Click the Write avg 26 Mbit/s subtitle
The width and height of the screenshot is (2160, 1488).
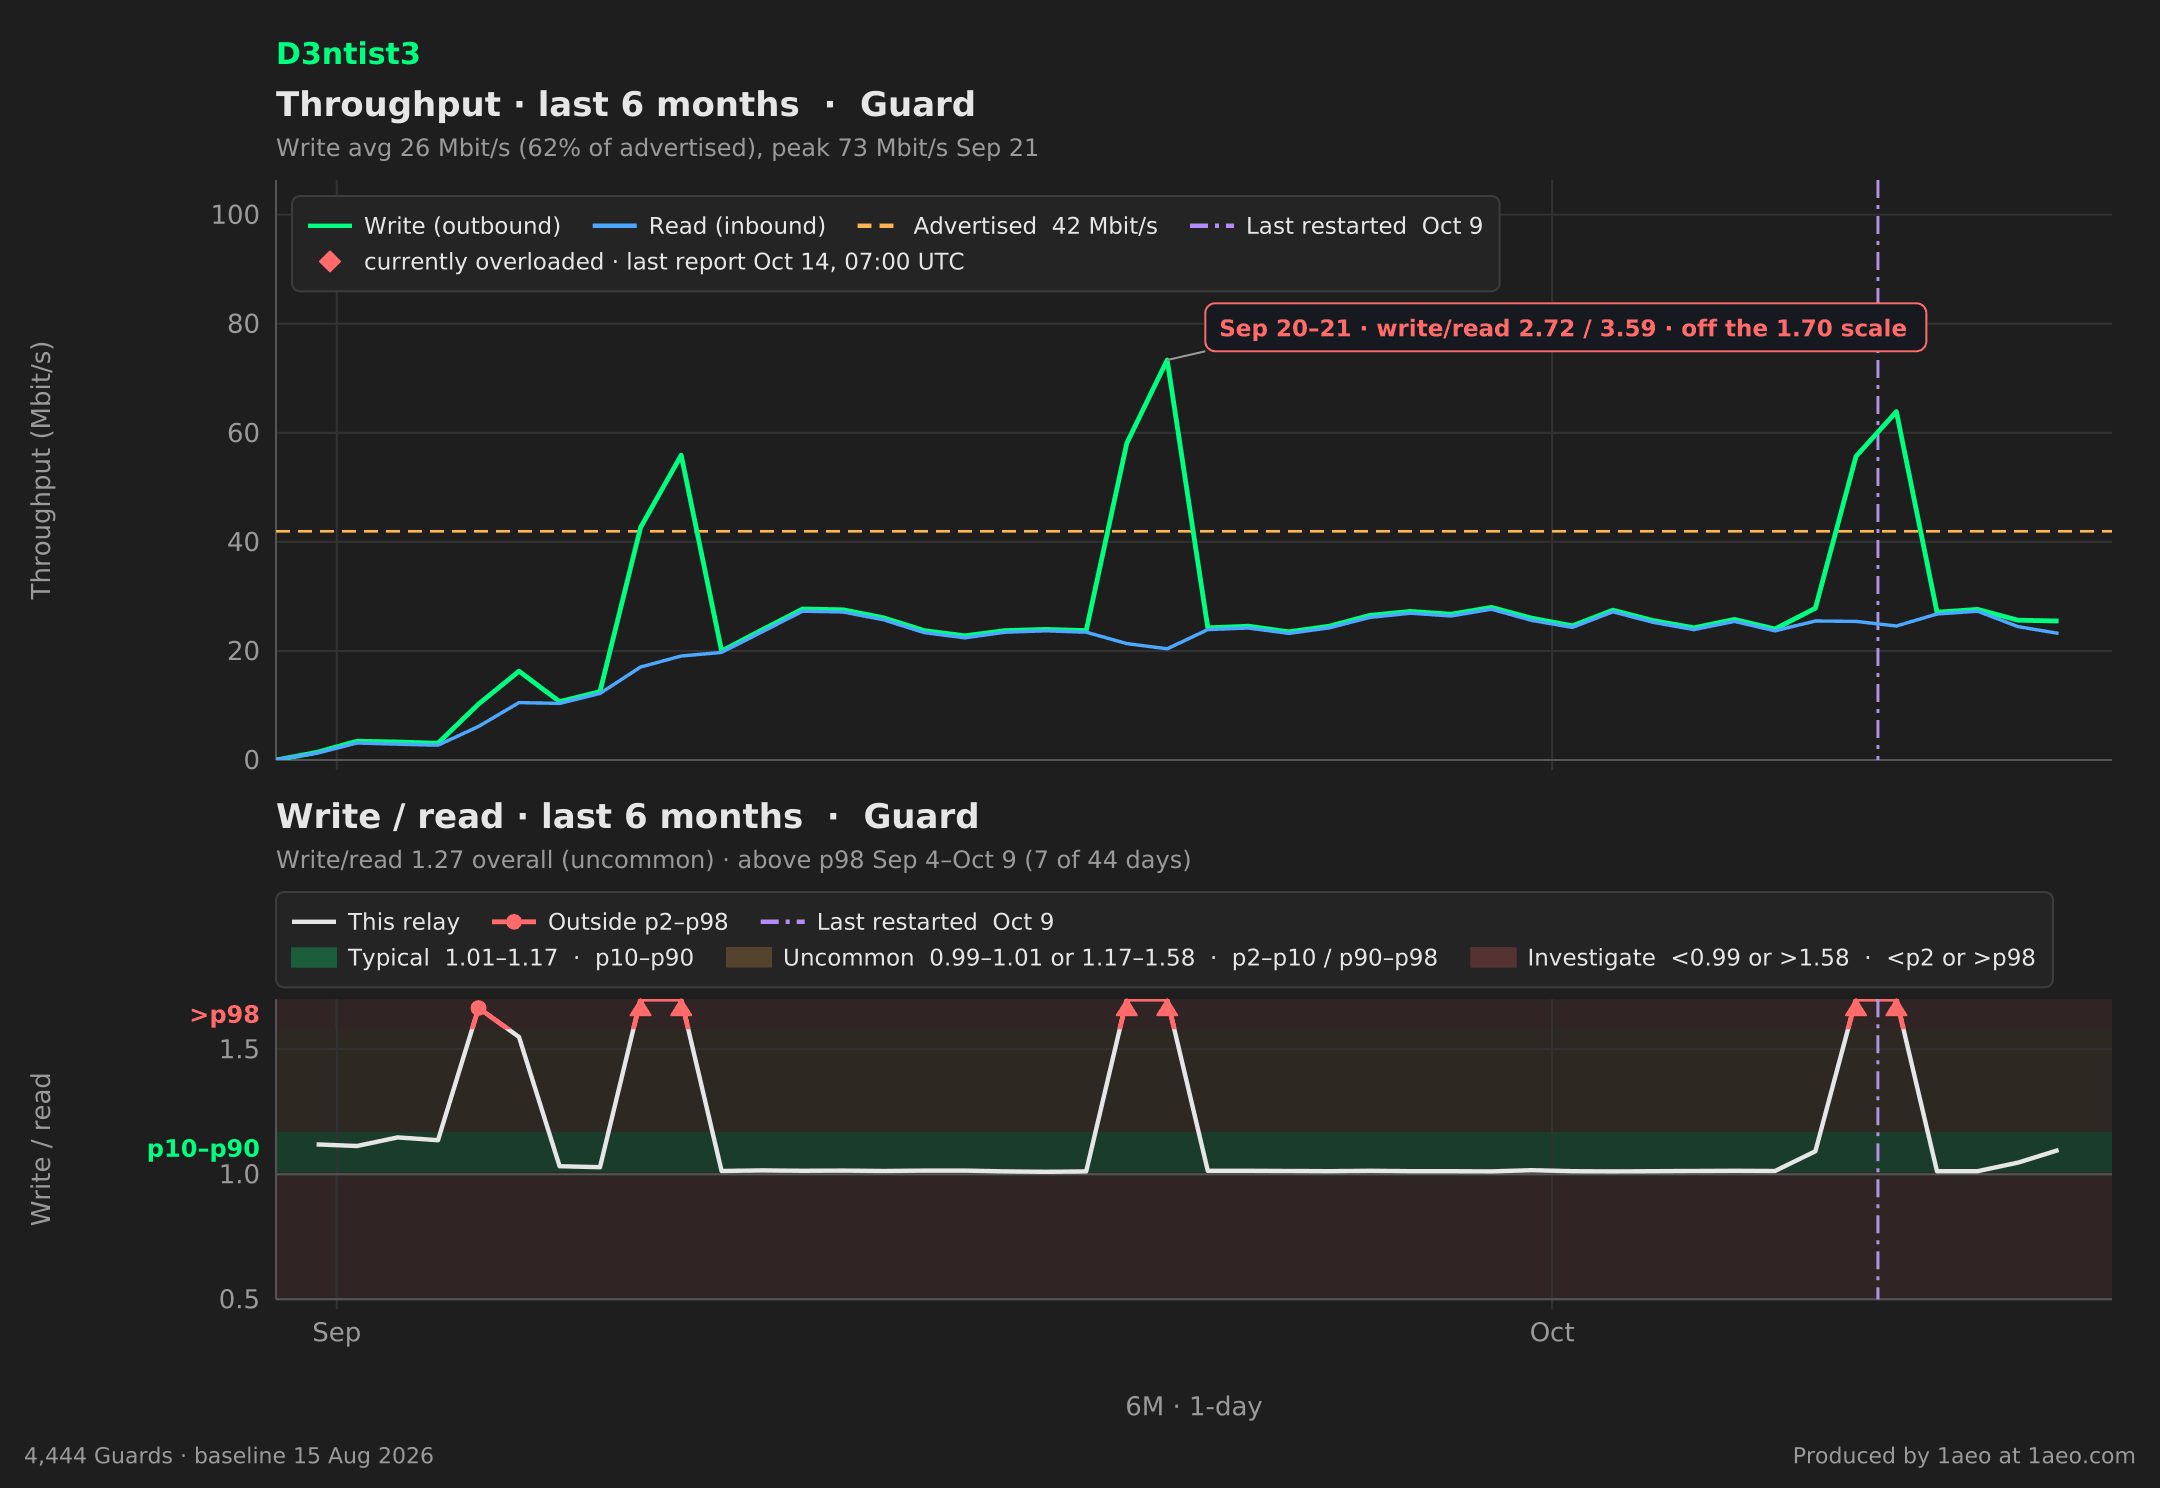pos(657,148)
